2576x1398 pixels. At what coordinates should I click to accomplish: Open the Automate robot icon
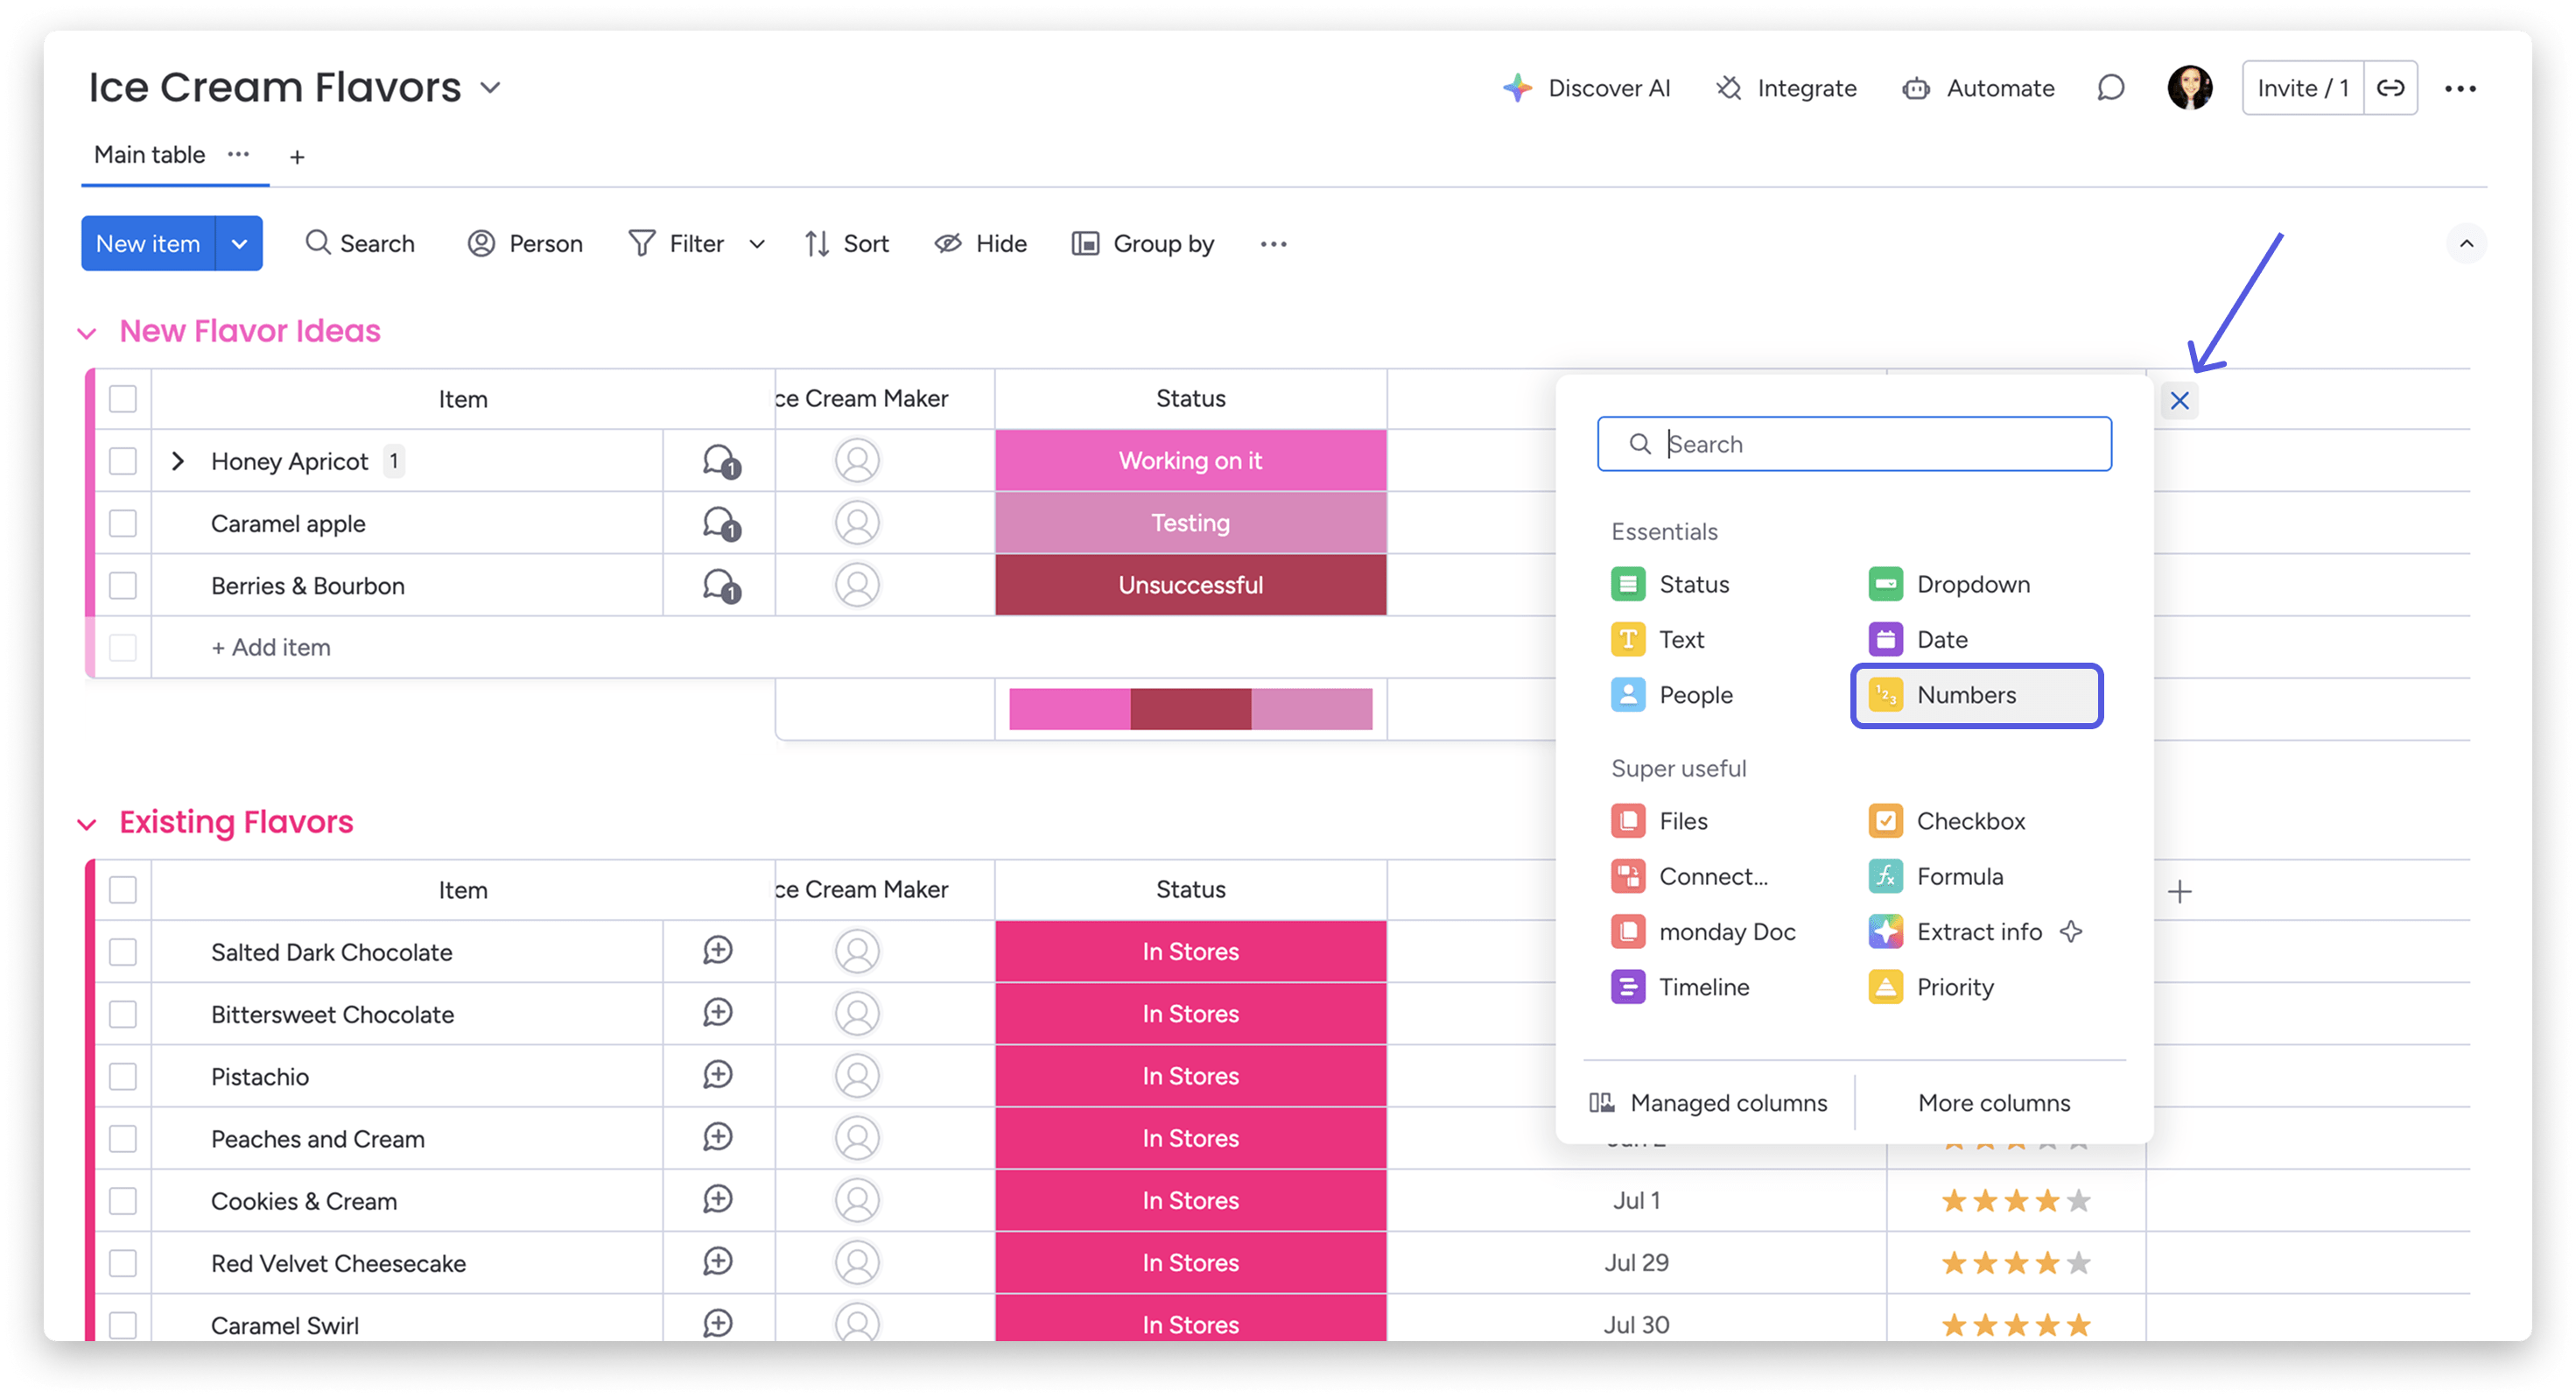coord(1915,88)
